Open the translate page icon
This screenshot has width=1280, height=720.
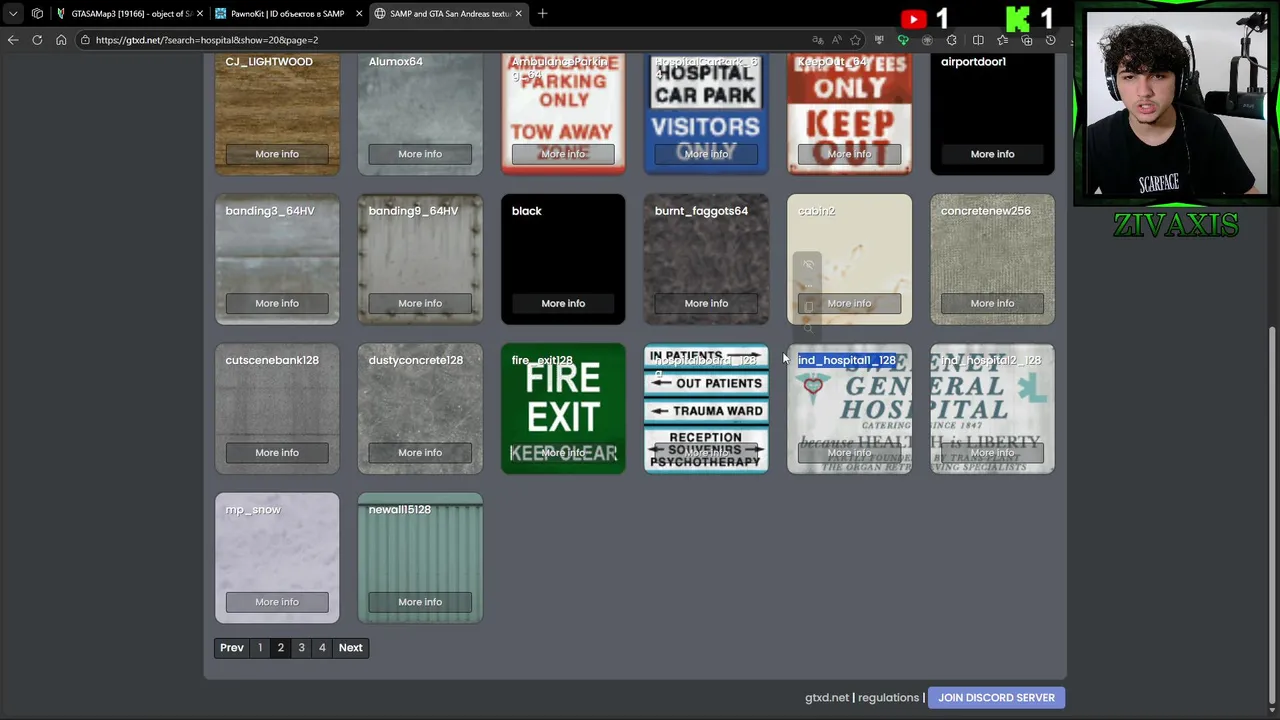[818, 40]
